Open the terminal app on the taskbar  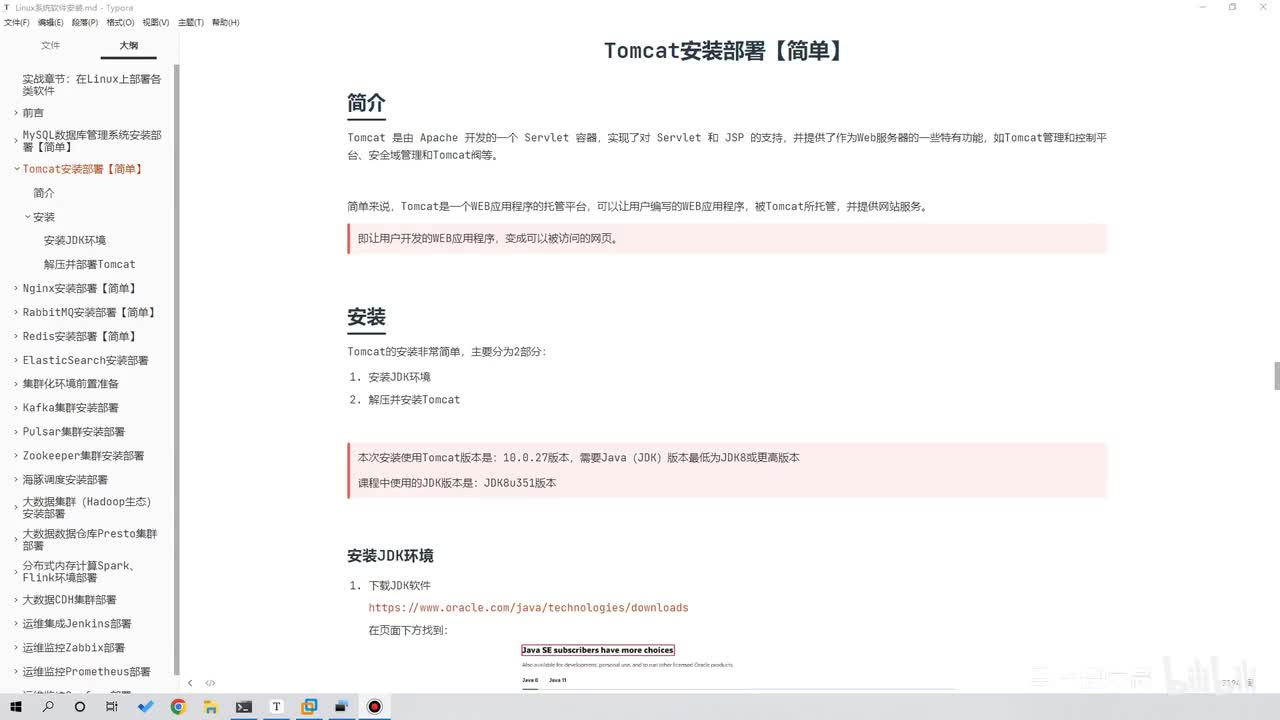point(243,706)
